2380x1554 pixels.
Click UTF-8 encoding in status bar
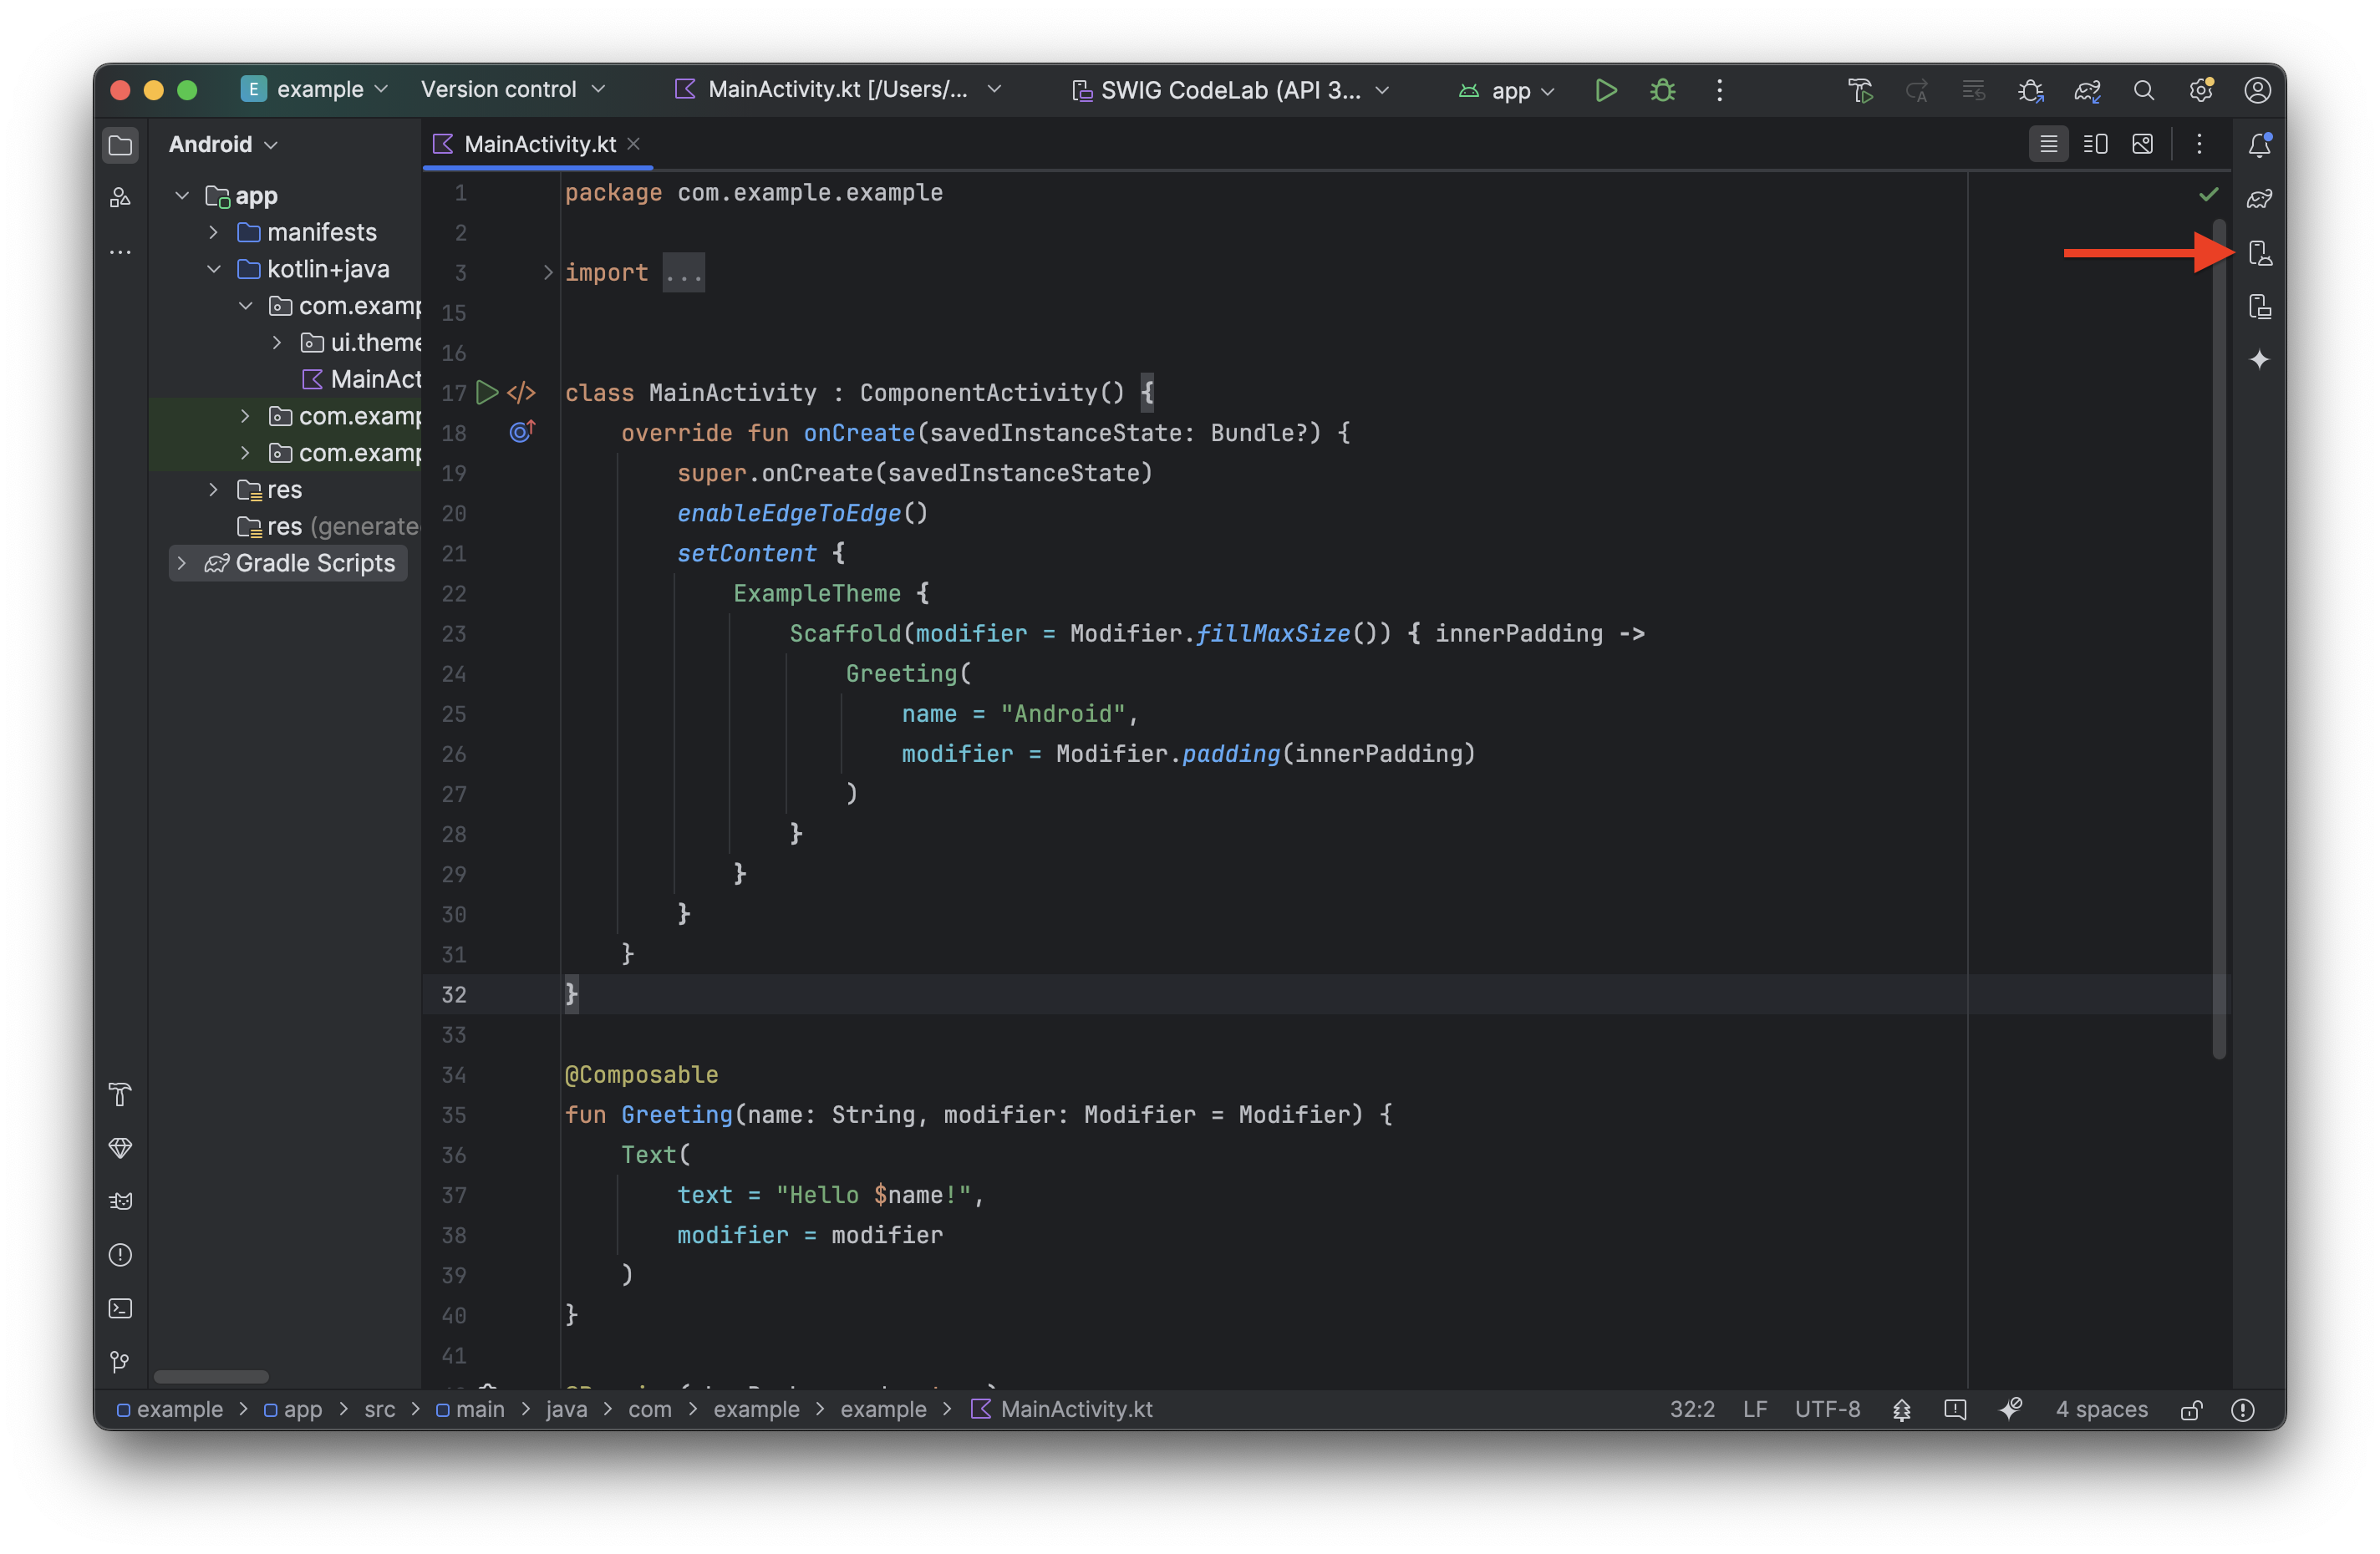pyautogui.click(x=1827, y=1409)
